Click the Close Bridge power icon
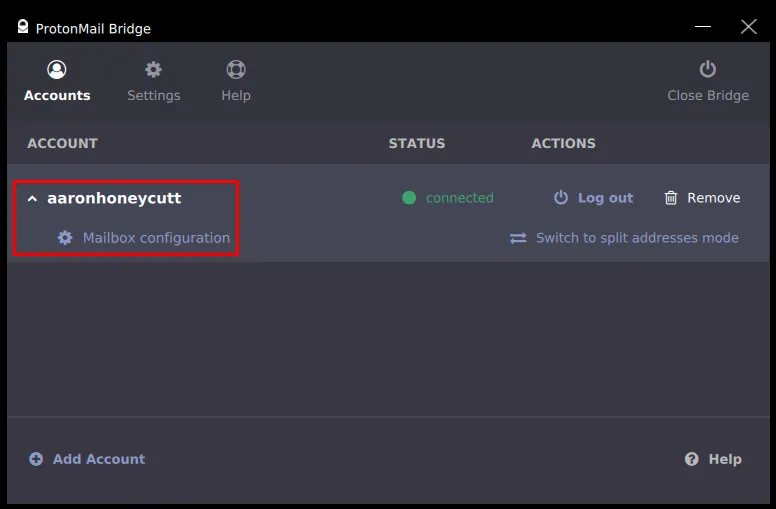Viewport: 776px width, 509px height. (708, 69)
